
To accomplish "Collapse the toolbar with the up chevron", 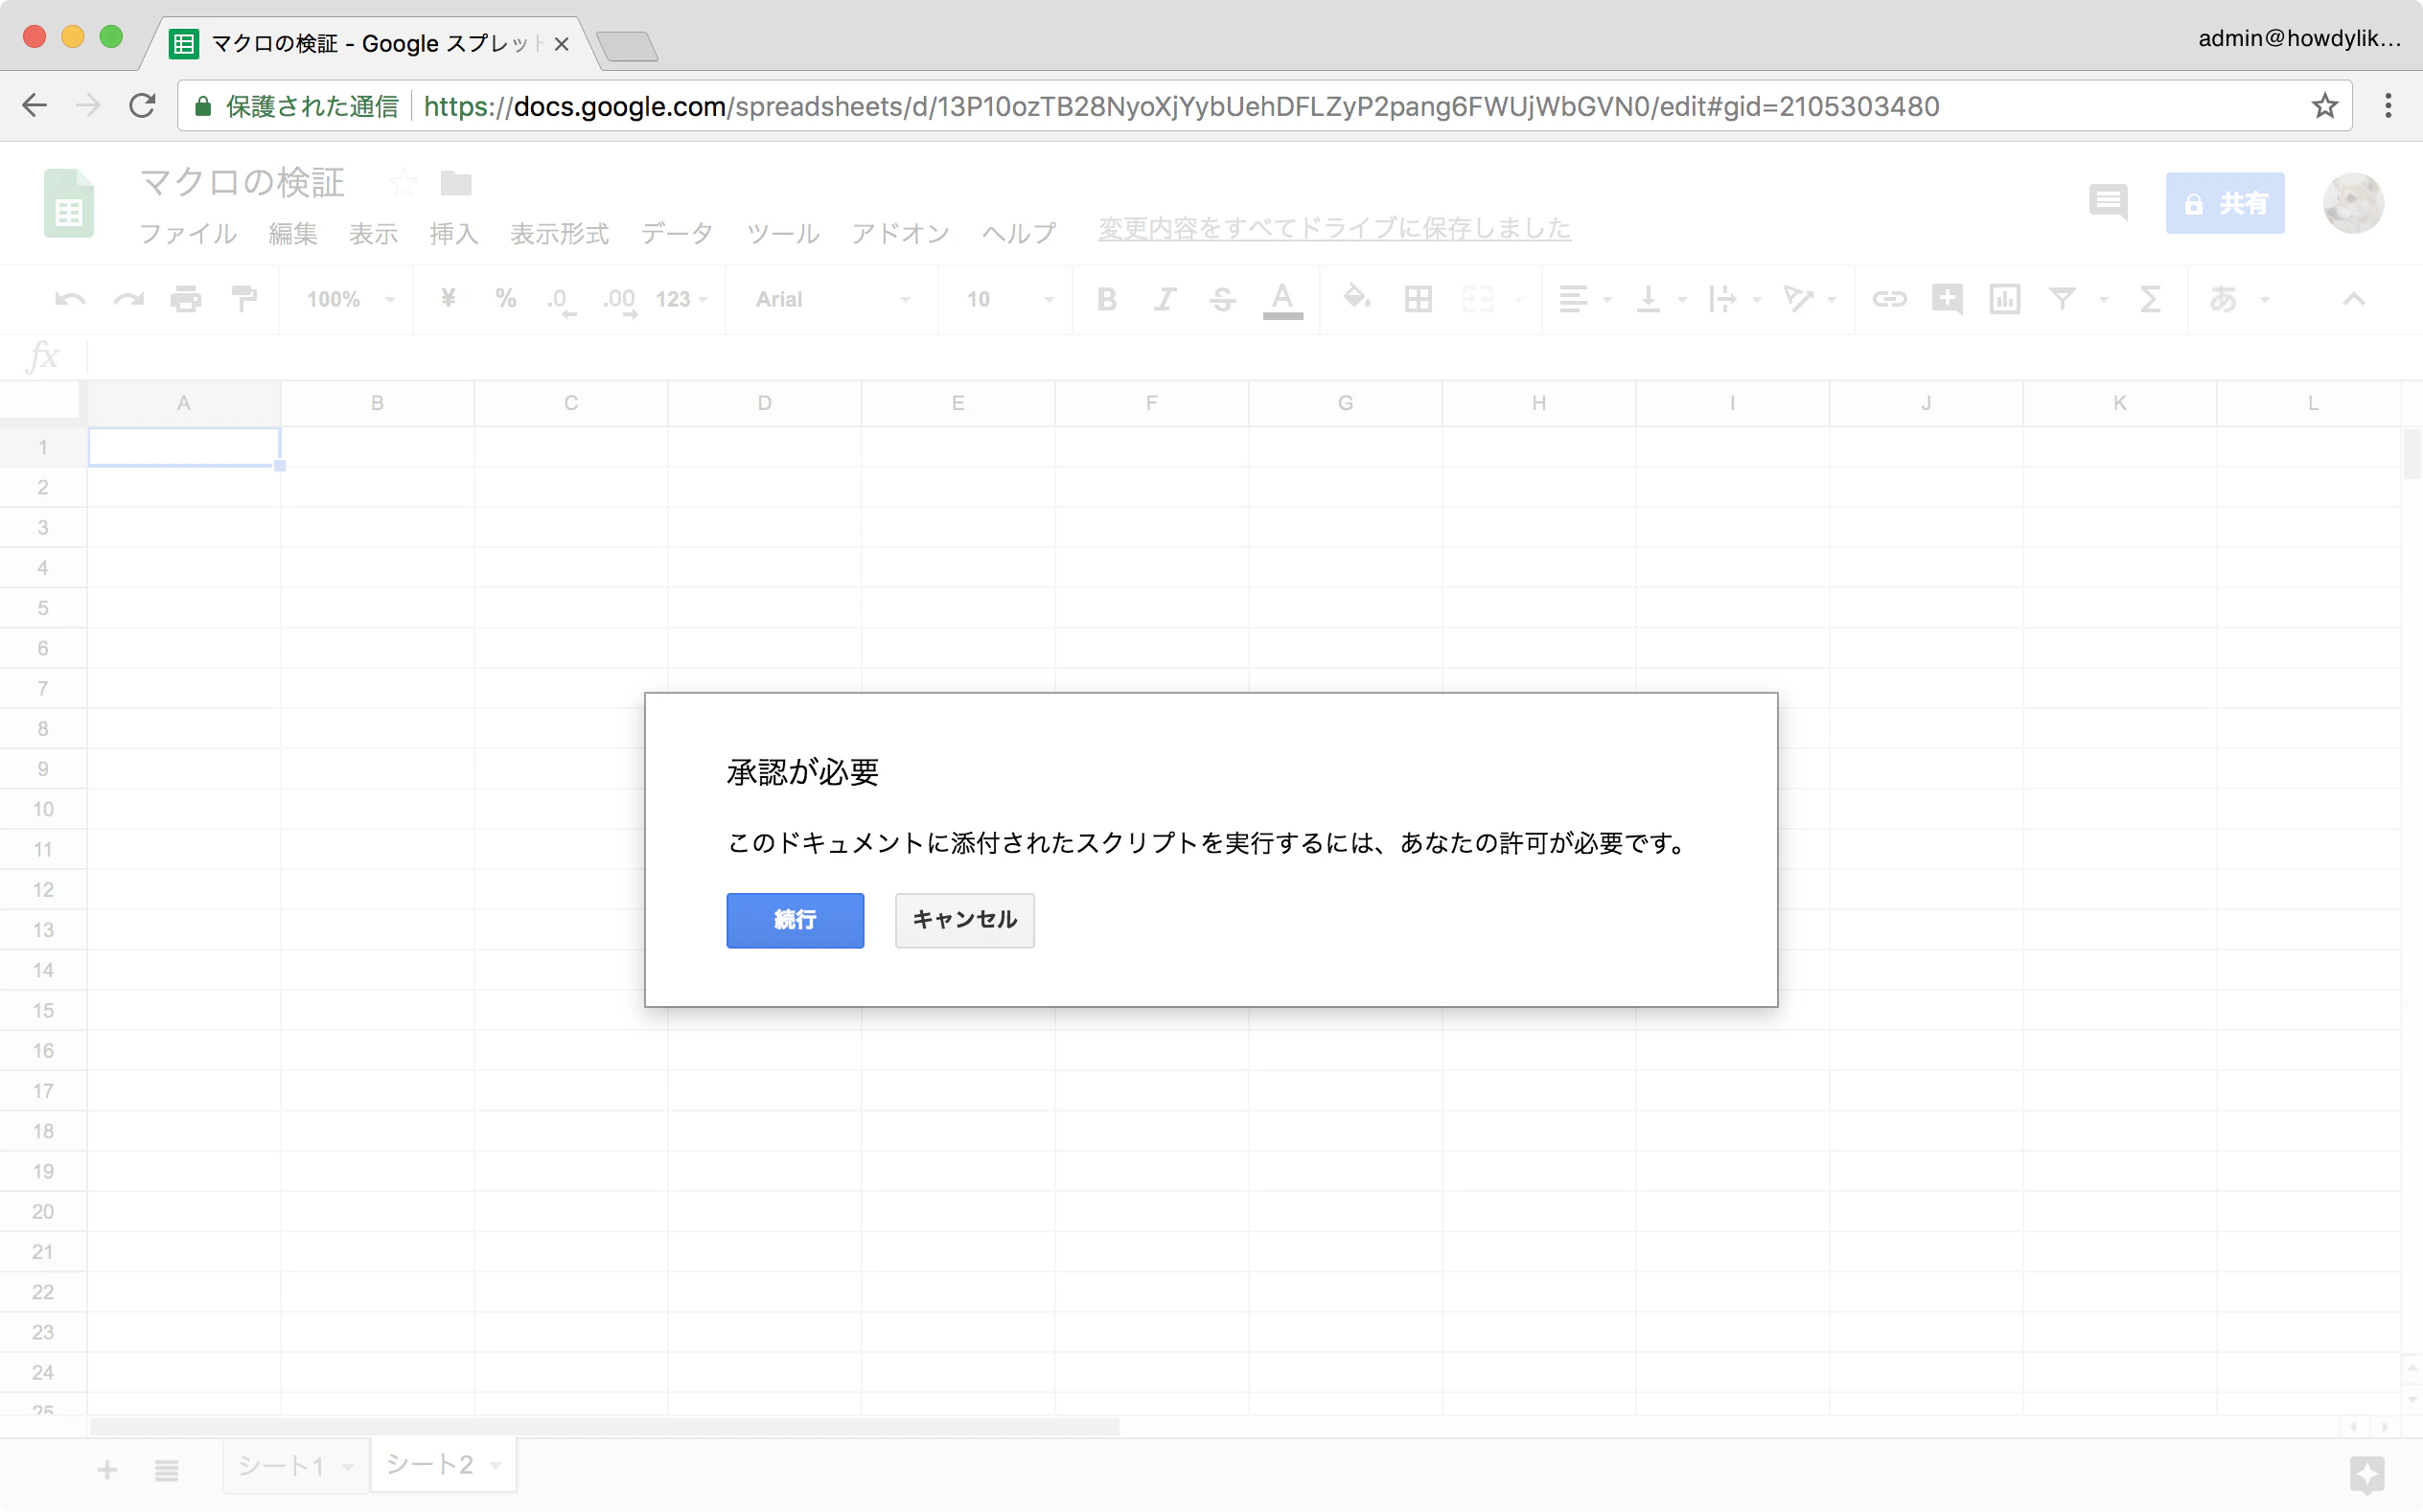I will pyautogui.click(x=2353, y=299).
